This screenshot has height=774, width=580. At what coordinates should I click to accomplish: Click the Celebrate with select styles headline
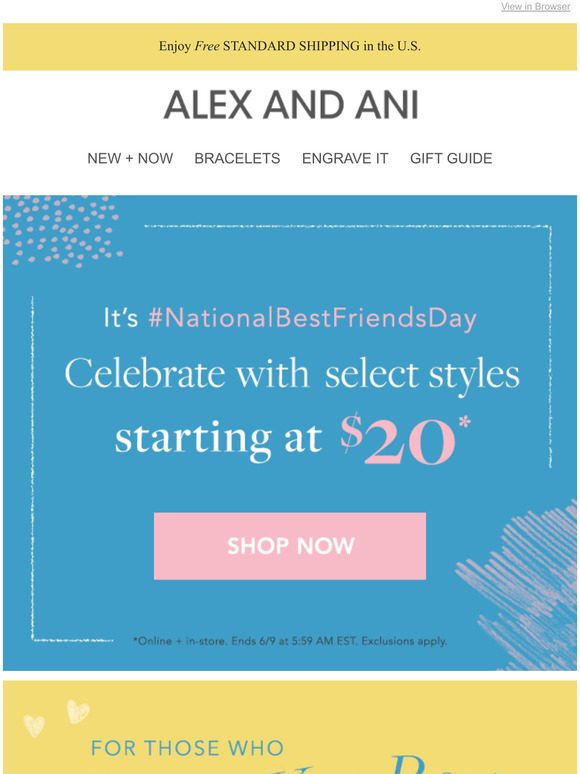(292, 375)
